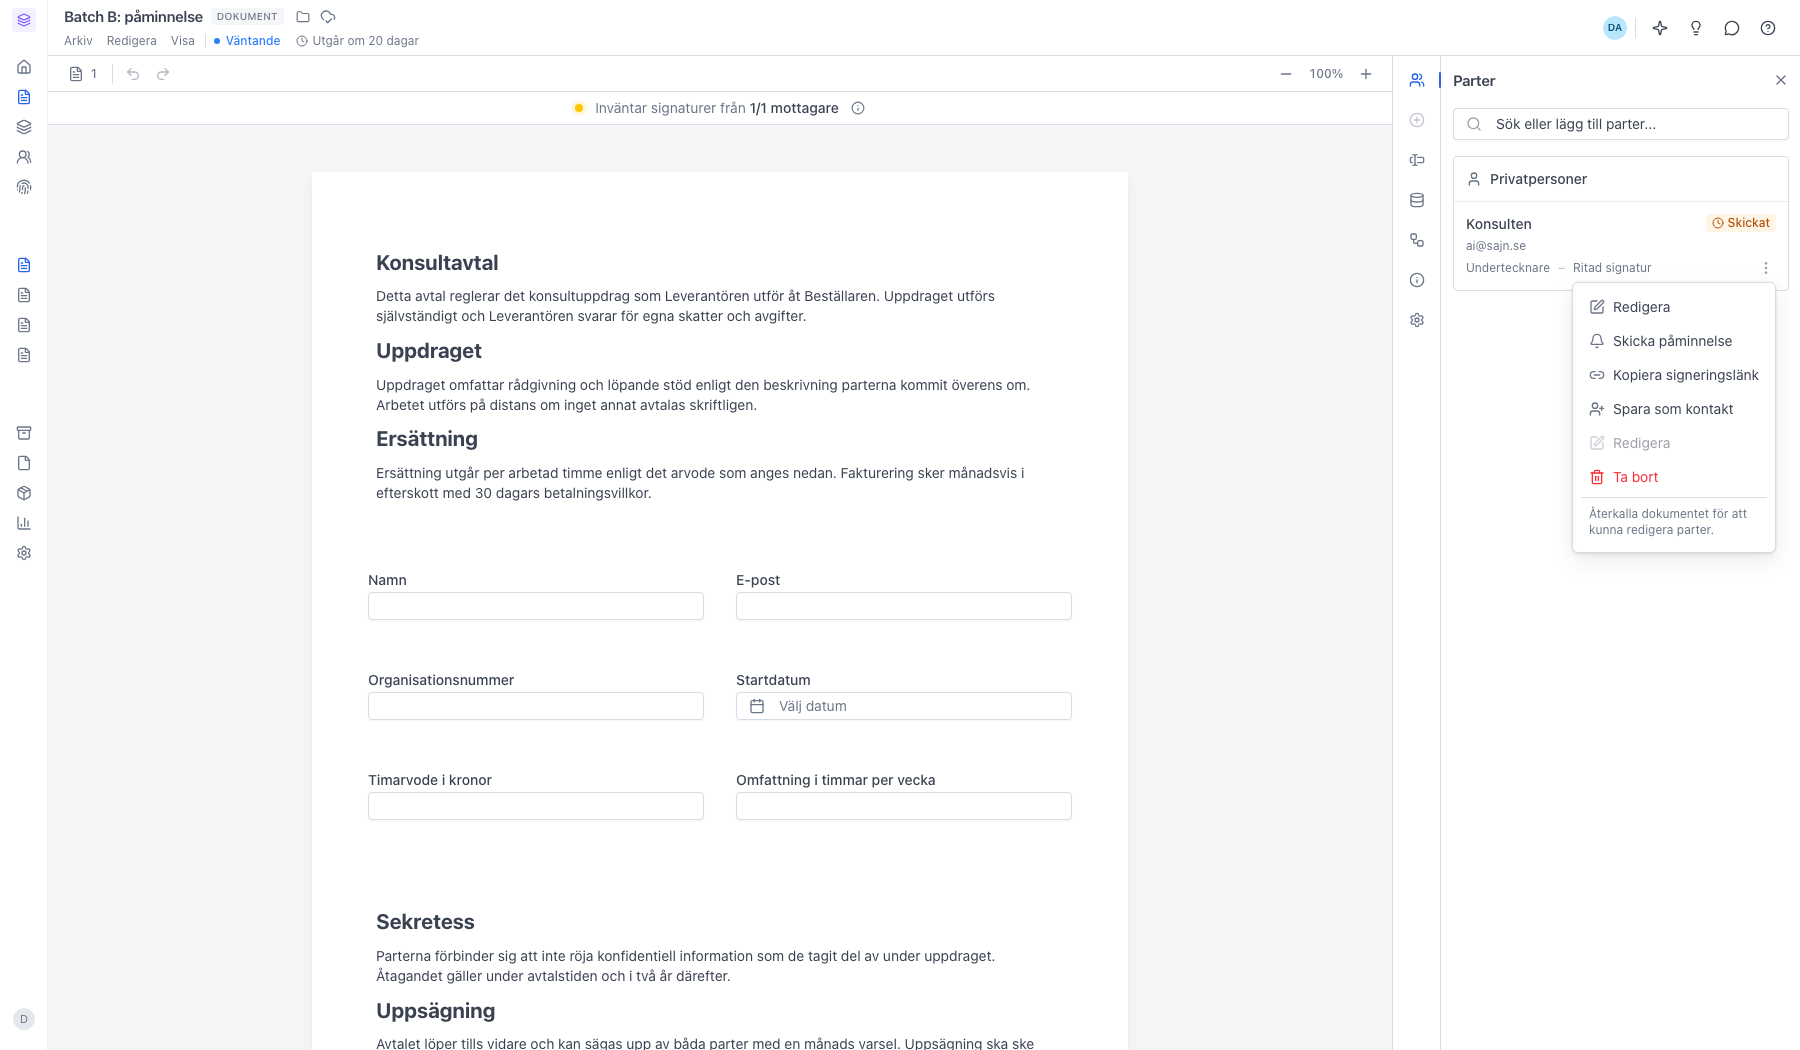Open the info icon in panel rail
Image resolution: width=1800 pixels, height=1050 pixels.
point(1417,280)
